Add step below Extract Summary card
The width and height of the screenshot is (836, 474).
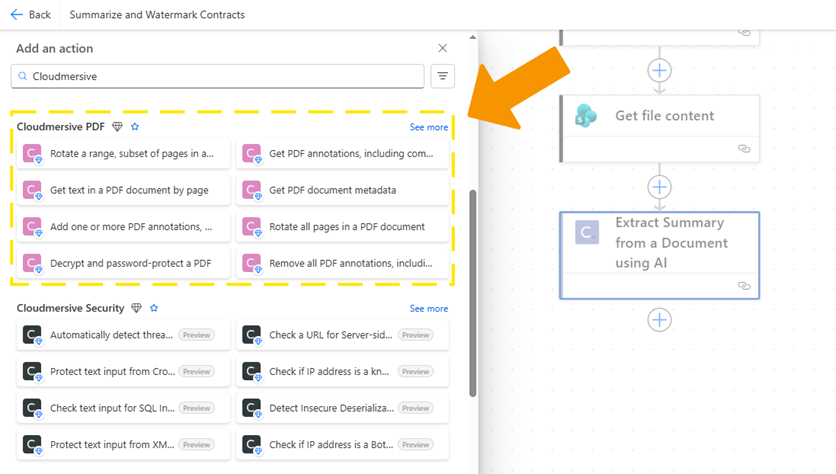click(660, 320)
